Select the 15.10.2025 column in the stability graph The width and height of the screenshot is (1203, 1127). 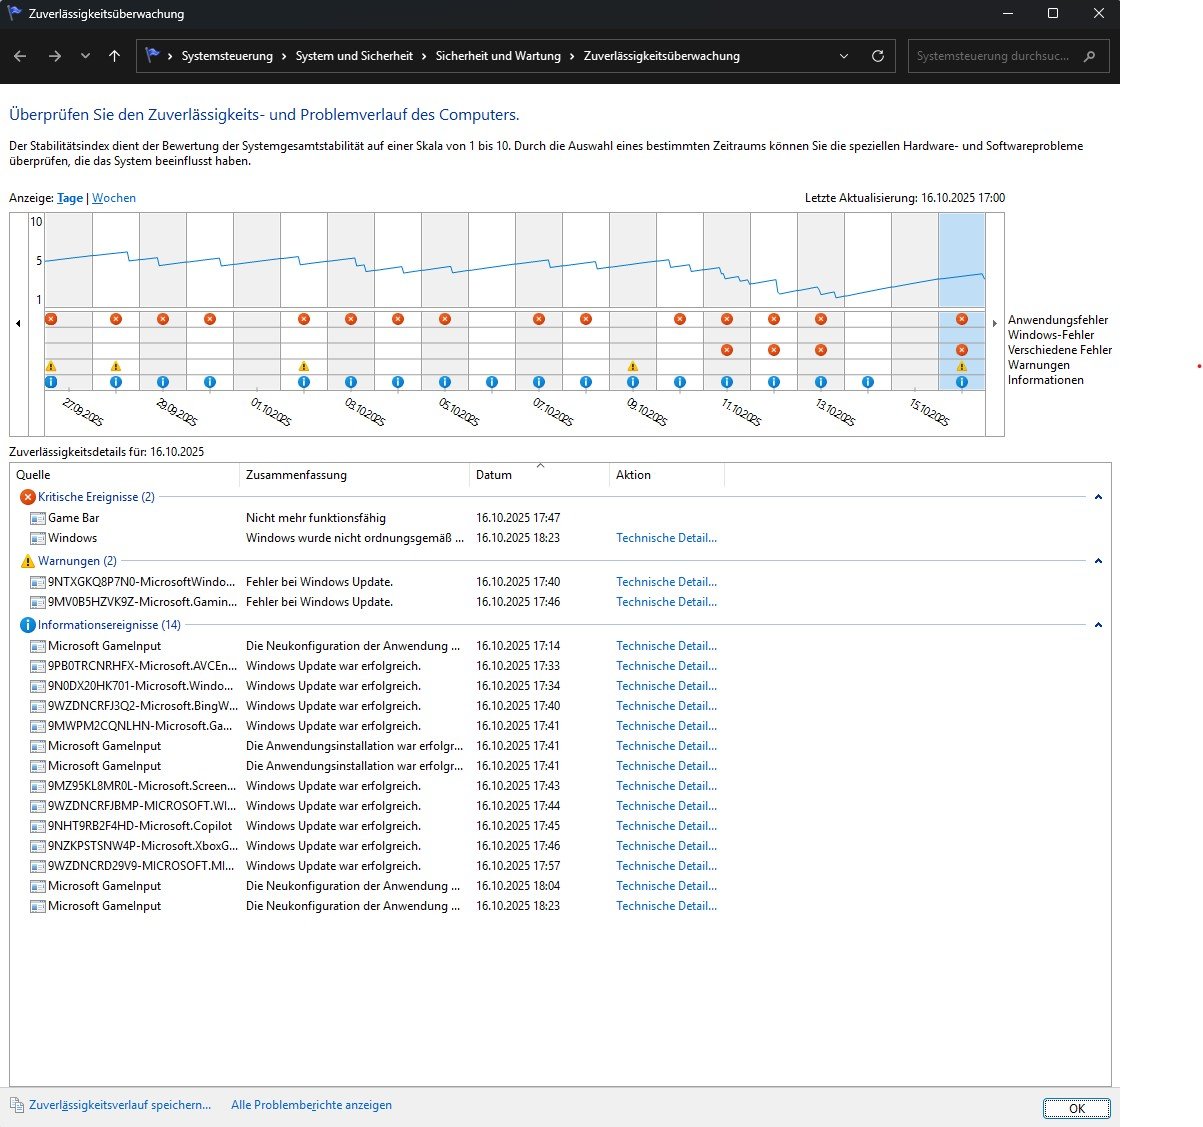[915, 260]
